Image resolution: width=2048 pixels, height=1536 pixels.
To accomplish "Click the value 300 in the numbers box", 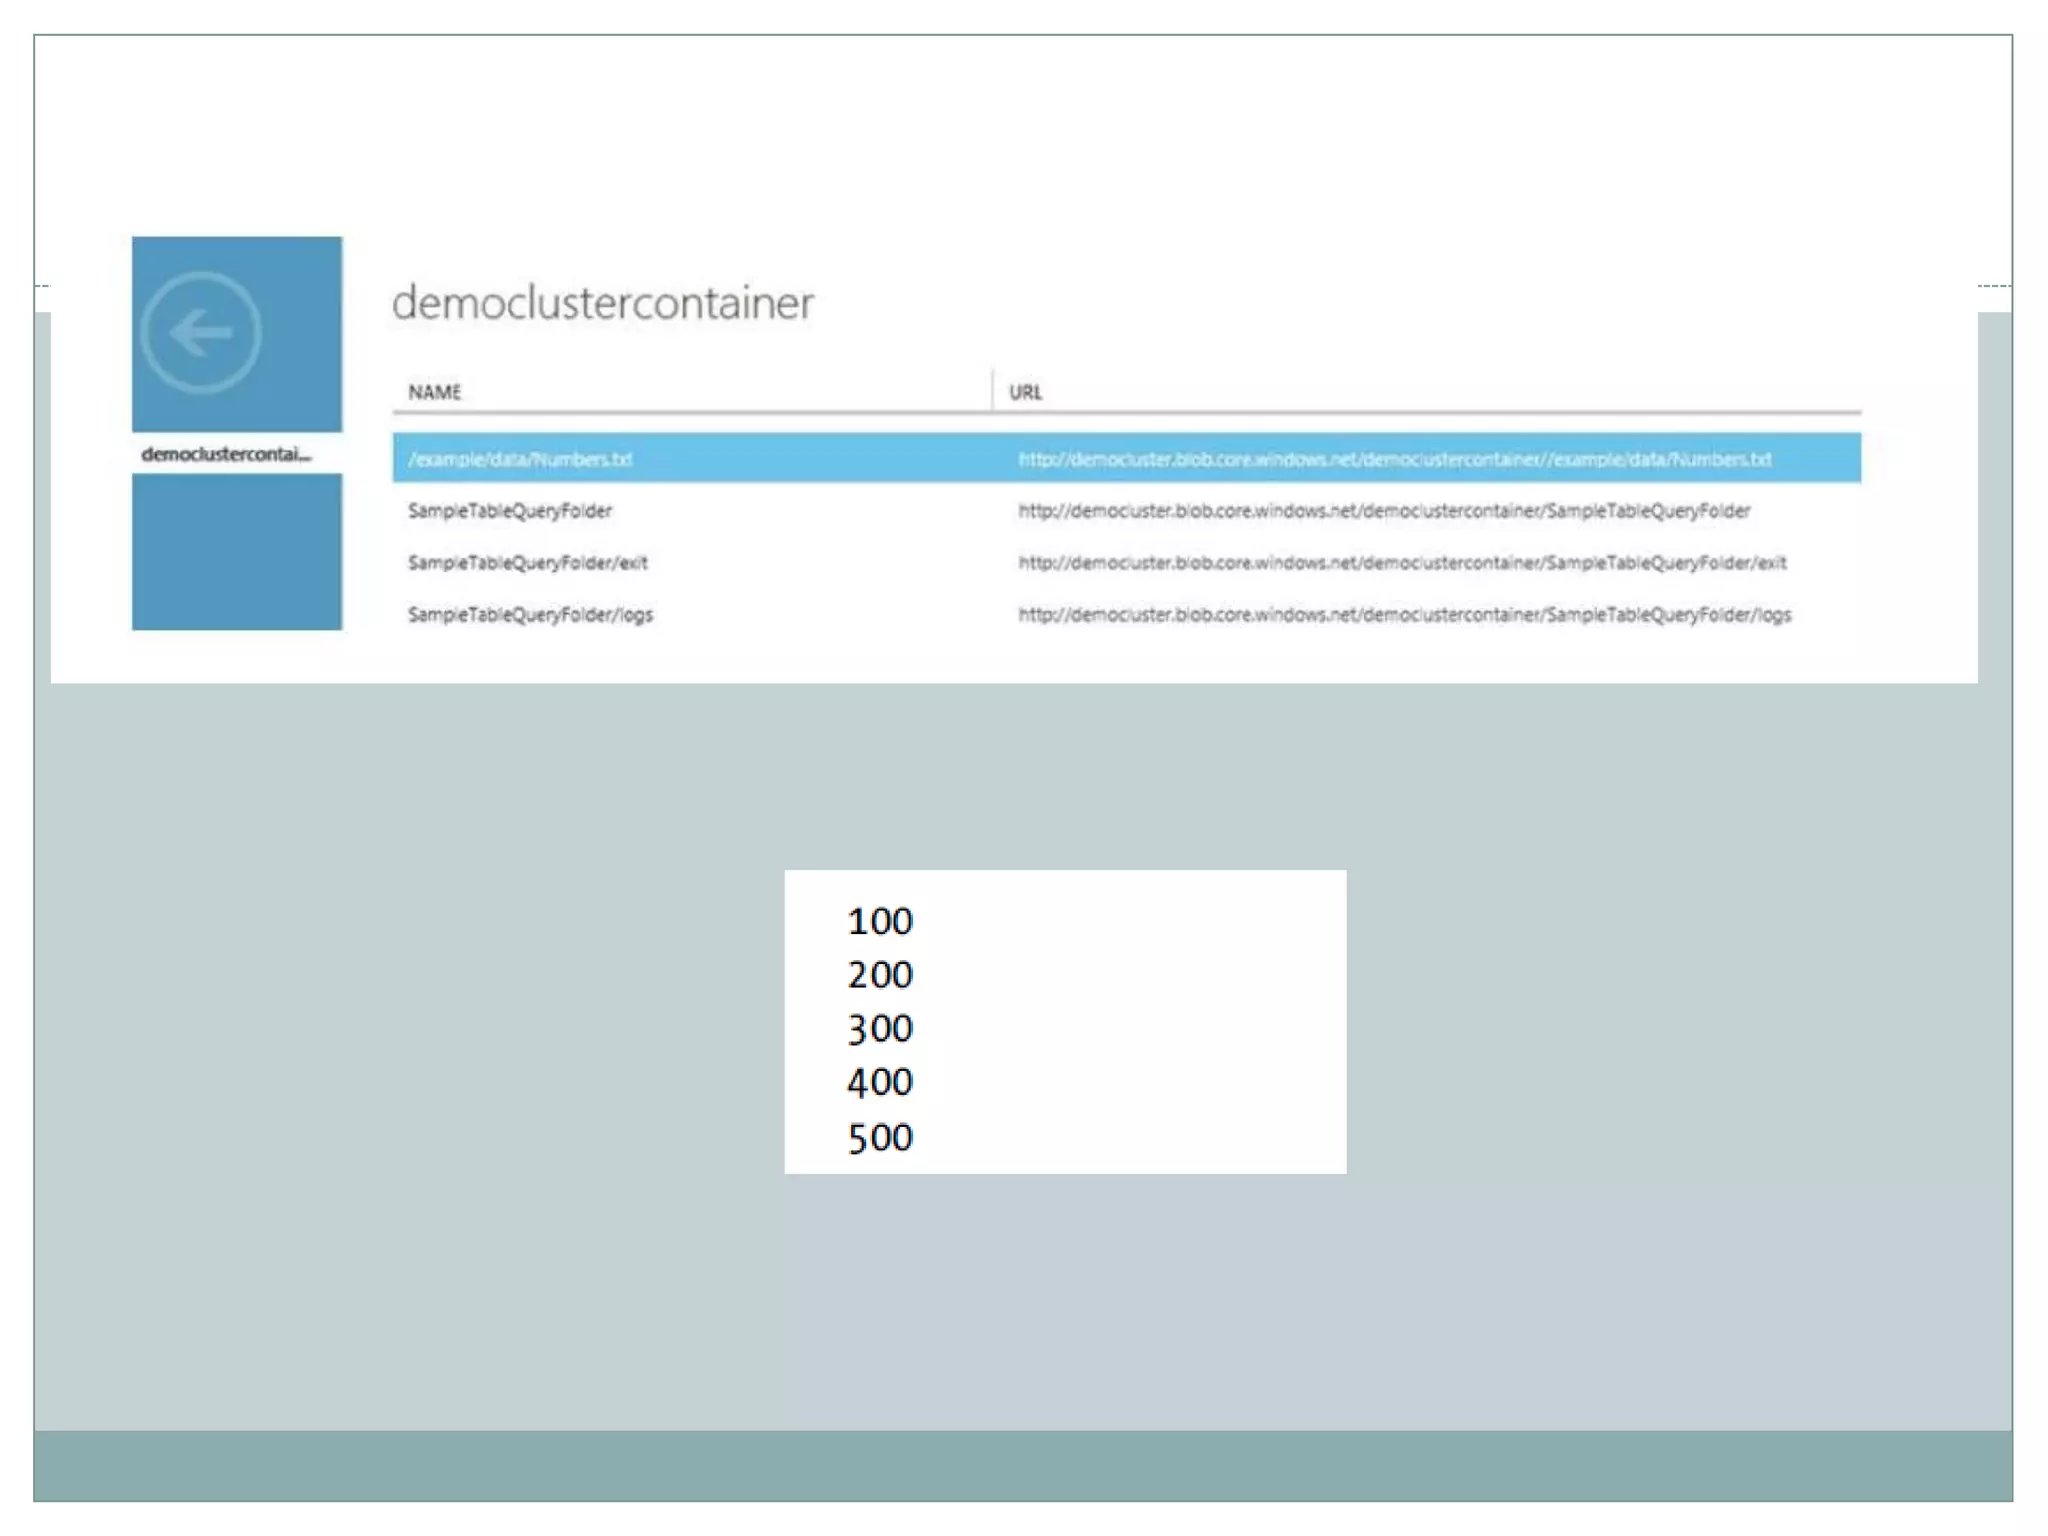I will (x=880, y=1029).
